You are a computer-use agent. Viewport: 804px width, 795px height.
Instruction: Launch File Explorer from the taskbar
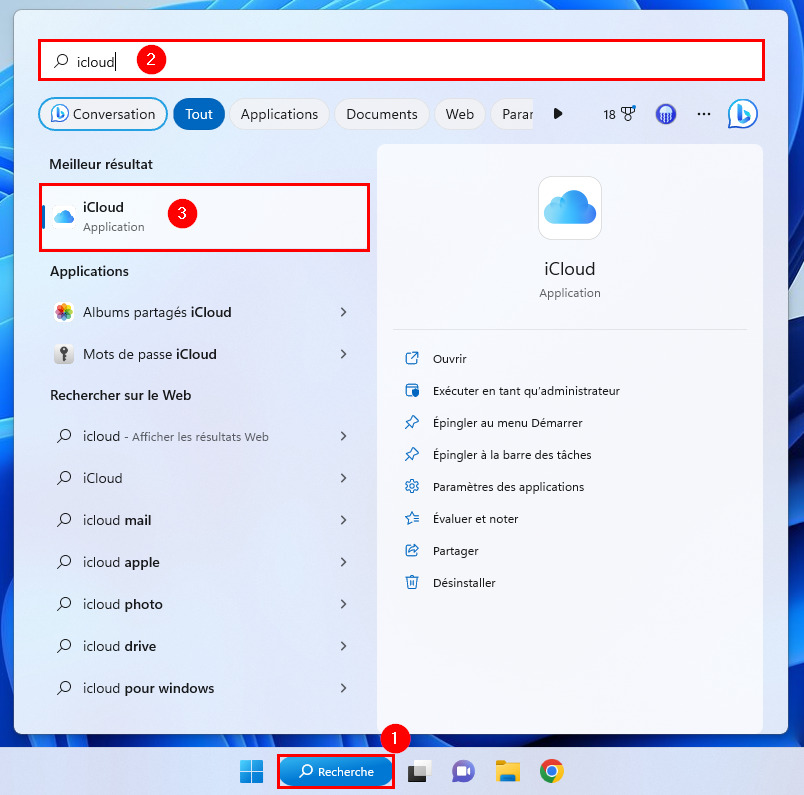coord(508,771)
